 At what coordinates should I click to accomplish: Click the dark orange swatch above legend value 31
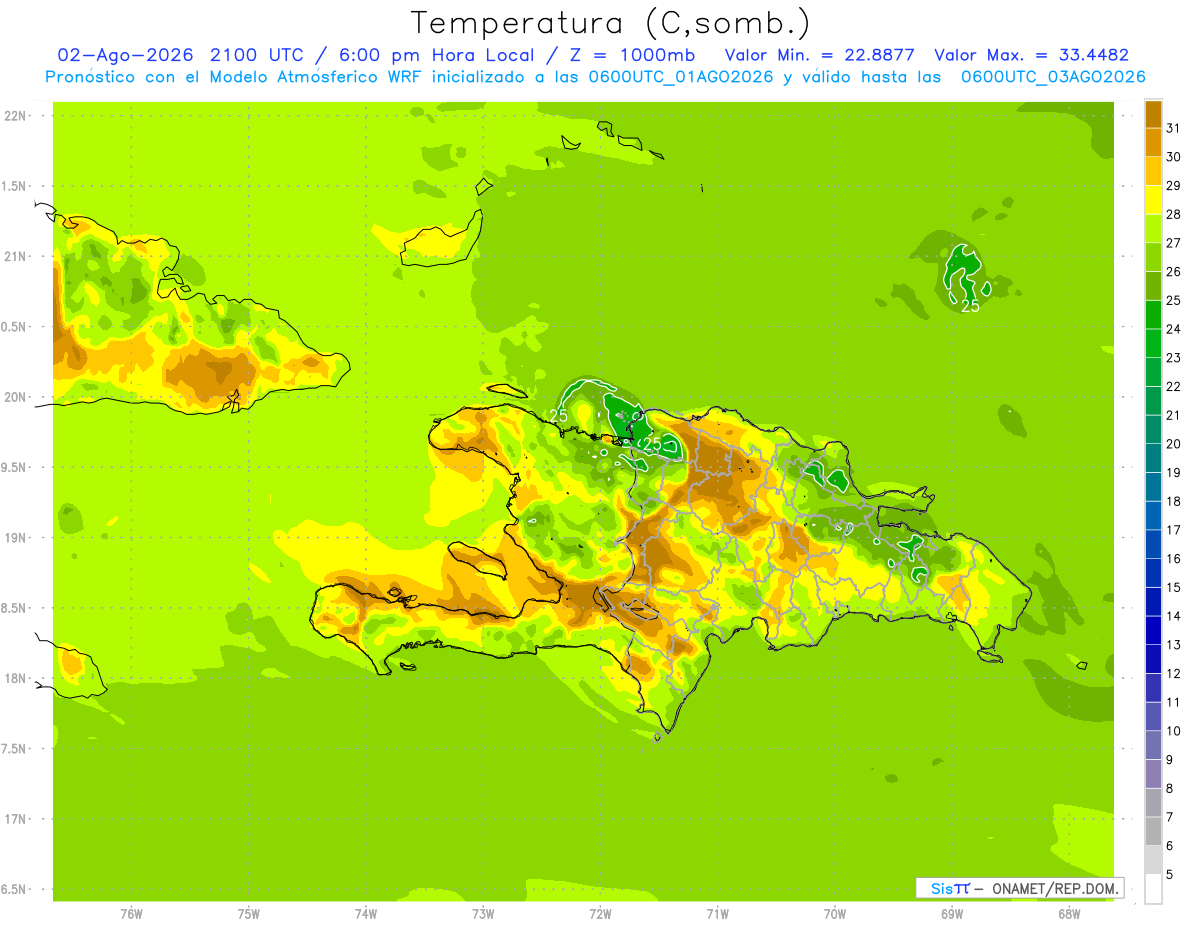point(1153,114)
